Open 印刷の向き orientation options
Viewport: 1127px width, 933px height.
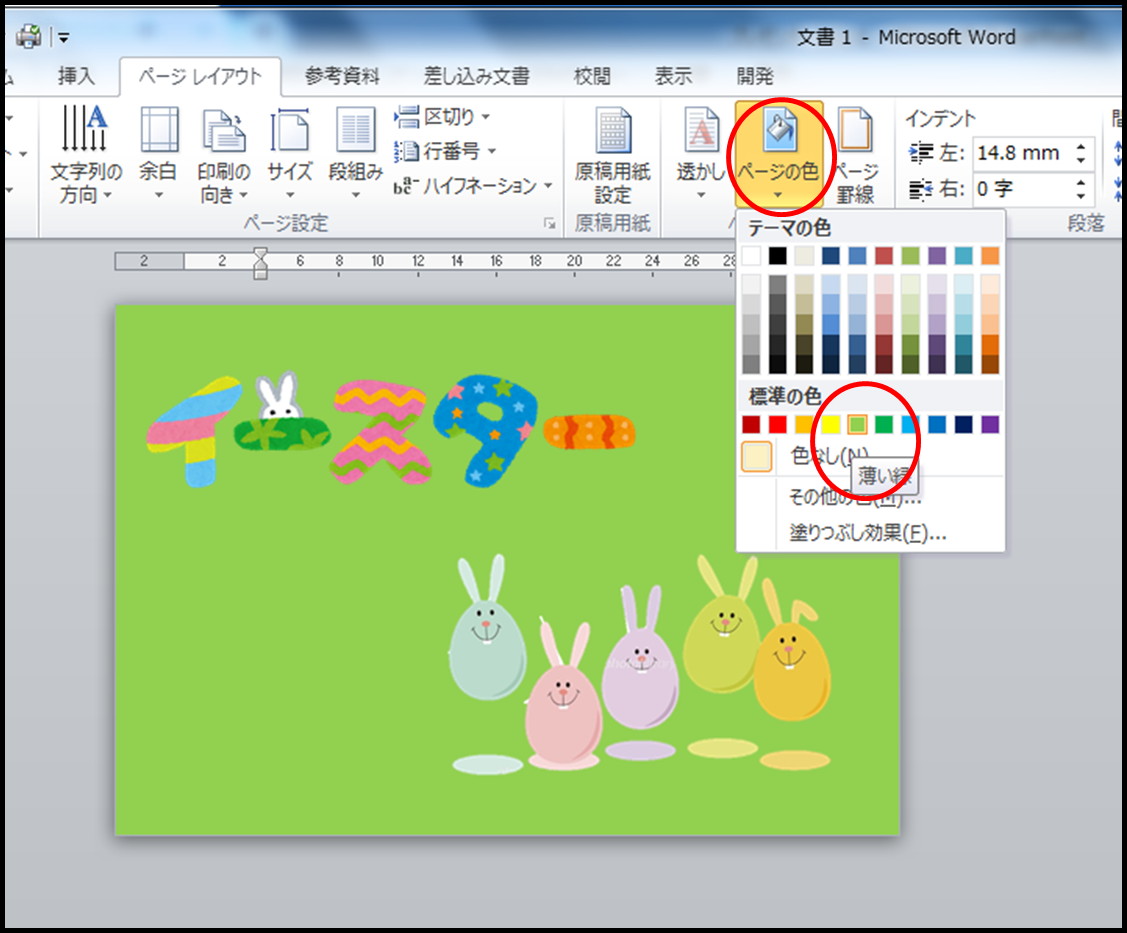(224, 154)
